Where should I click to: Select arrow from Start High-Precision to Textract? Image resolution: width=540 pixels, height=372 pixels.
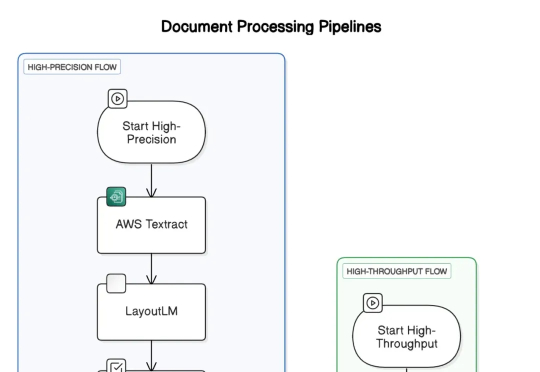click(152, 180)
